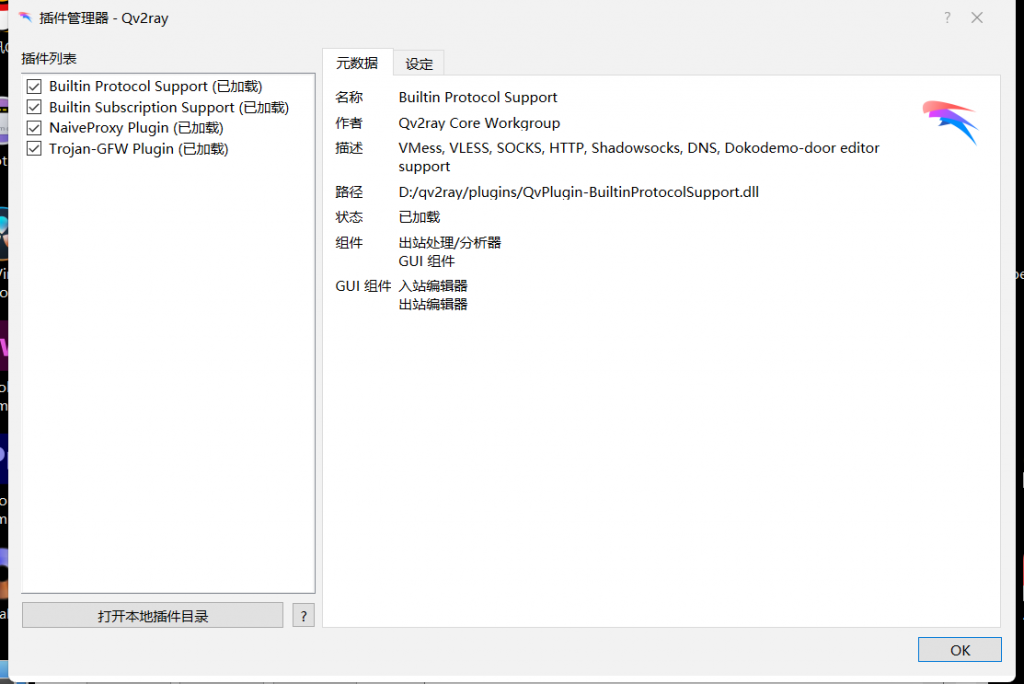Highlight the NaiveProxy Plugin list entry
Screen dimensions: 1024x684
pos(136,128)
